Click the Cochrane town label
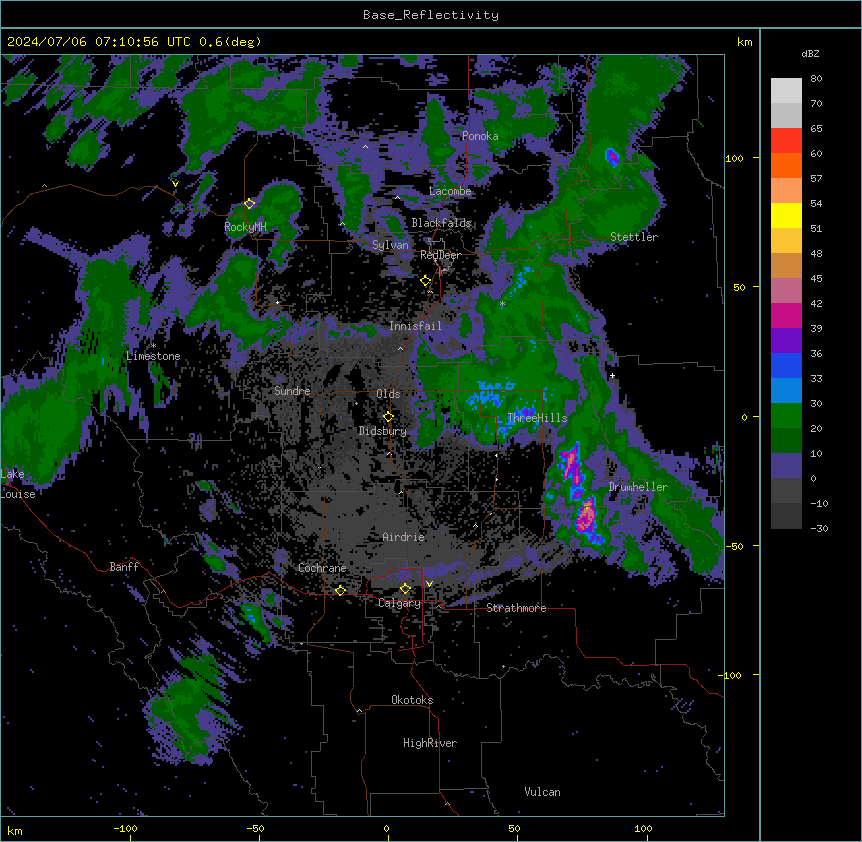The image size is (862, 842). 322,568
